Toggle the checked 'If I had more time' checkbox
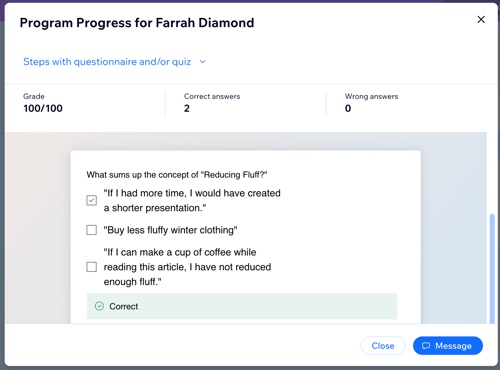The image size is (500, 370). click(91, 200)
